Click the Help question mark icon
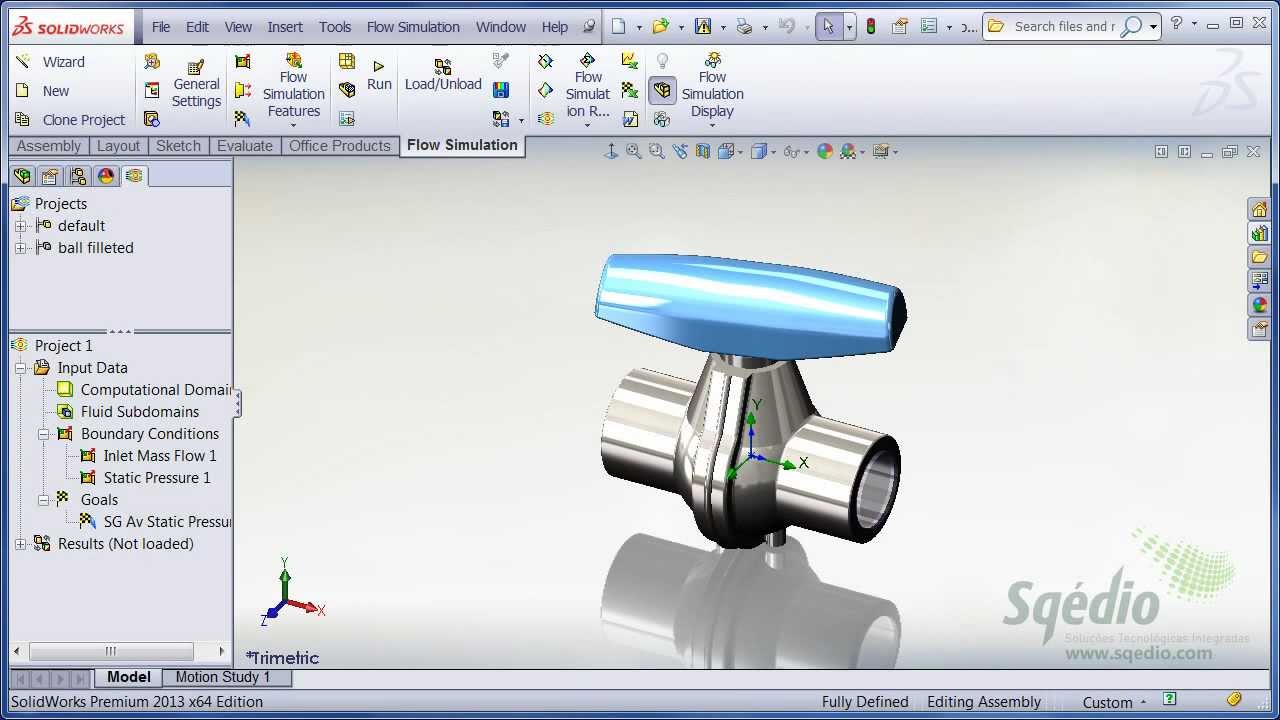This screenshot has width=1280, height=720. click(x=1177, y=24)
